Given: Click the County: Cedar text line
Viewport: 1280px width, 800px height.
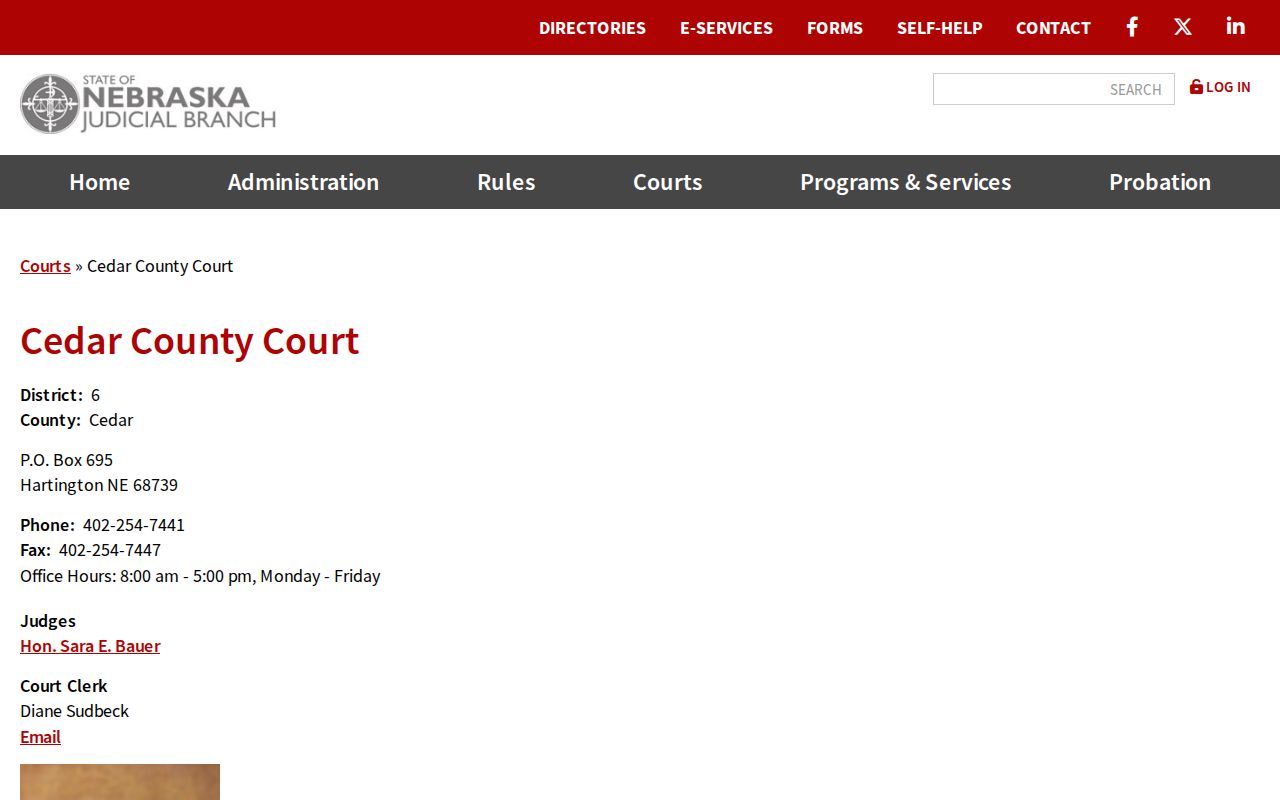Looking at the screenshot, I should coord(77,420).
